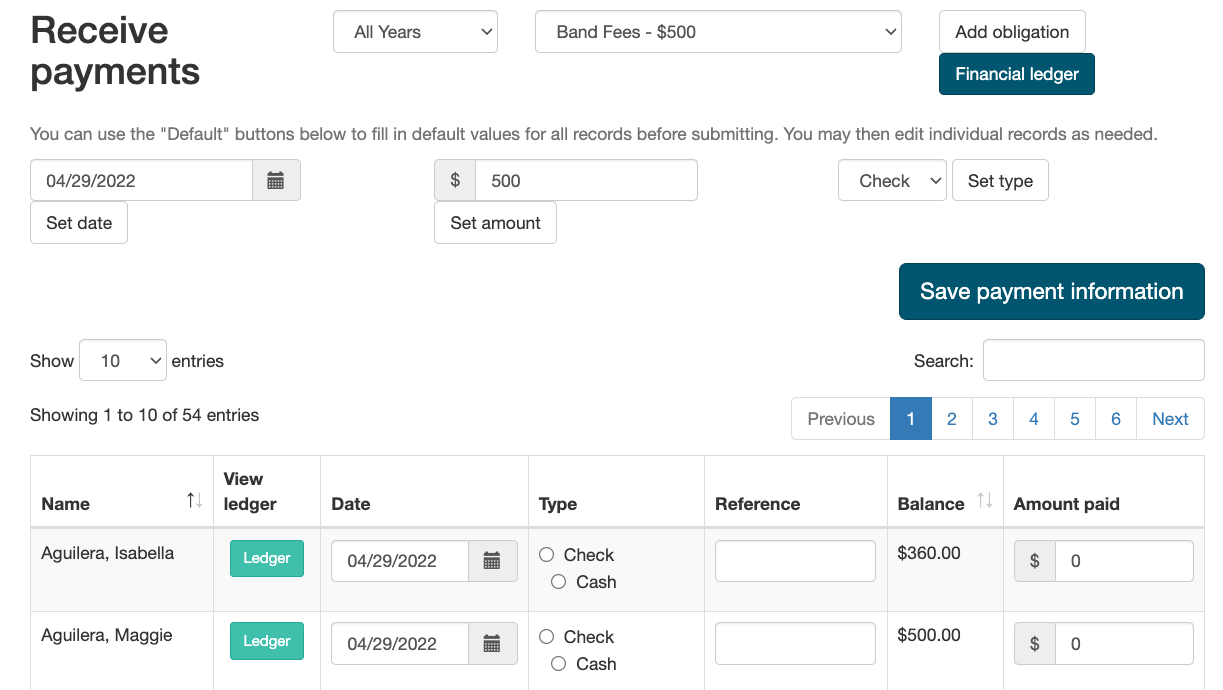Select Check for Isabella Aguilera
Screen dimensions: 1223x690
(x=547, y=555)
